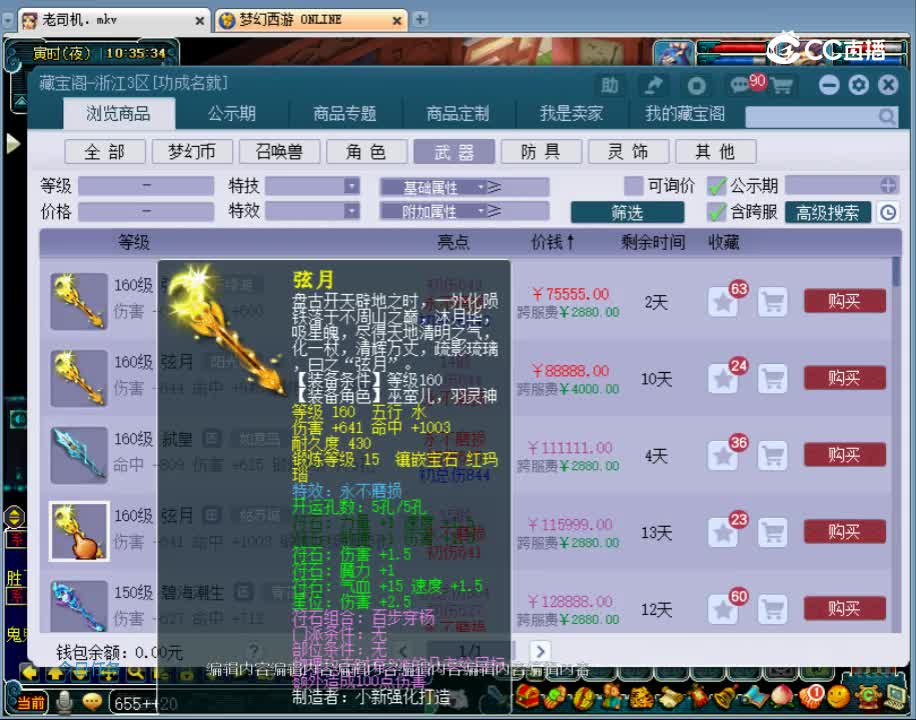
Task: Open the shopping cart icon in header
Action: (780, 86)
